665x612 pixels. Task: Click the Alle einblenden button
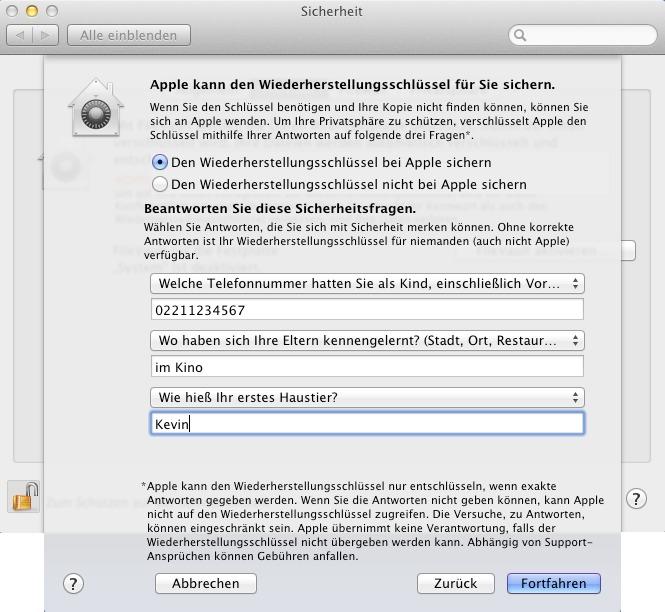point(129,35)
